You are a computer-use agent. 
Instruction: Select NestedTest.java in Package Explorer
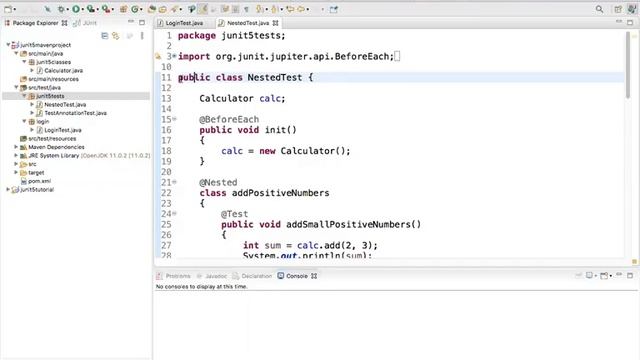[x=65, y=104]
